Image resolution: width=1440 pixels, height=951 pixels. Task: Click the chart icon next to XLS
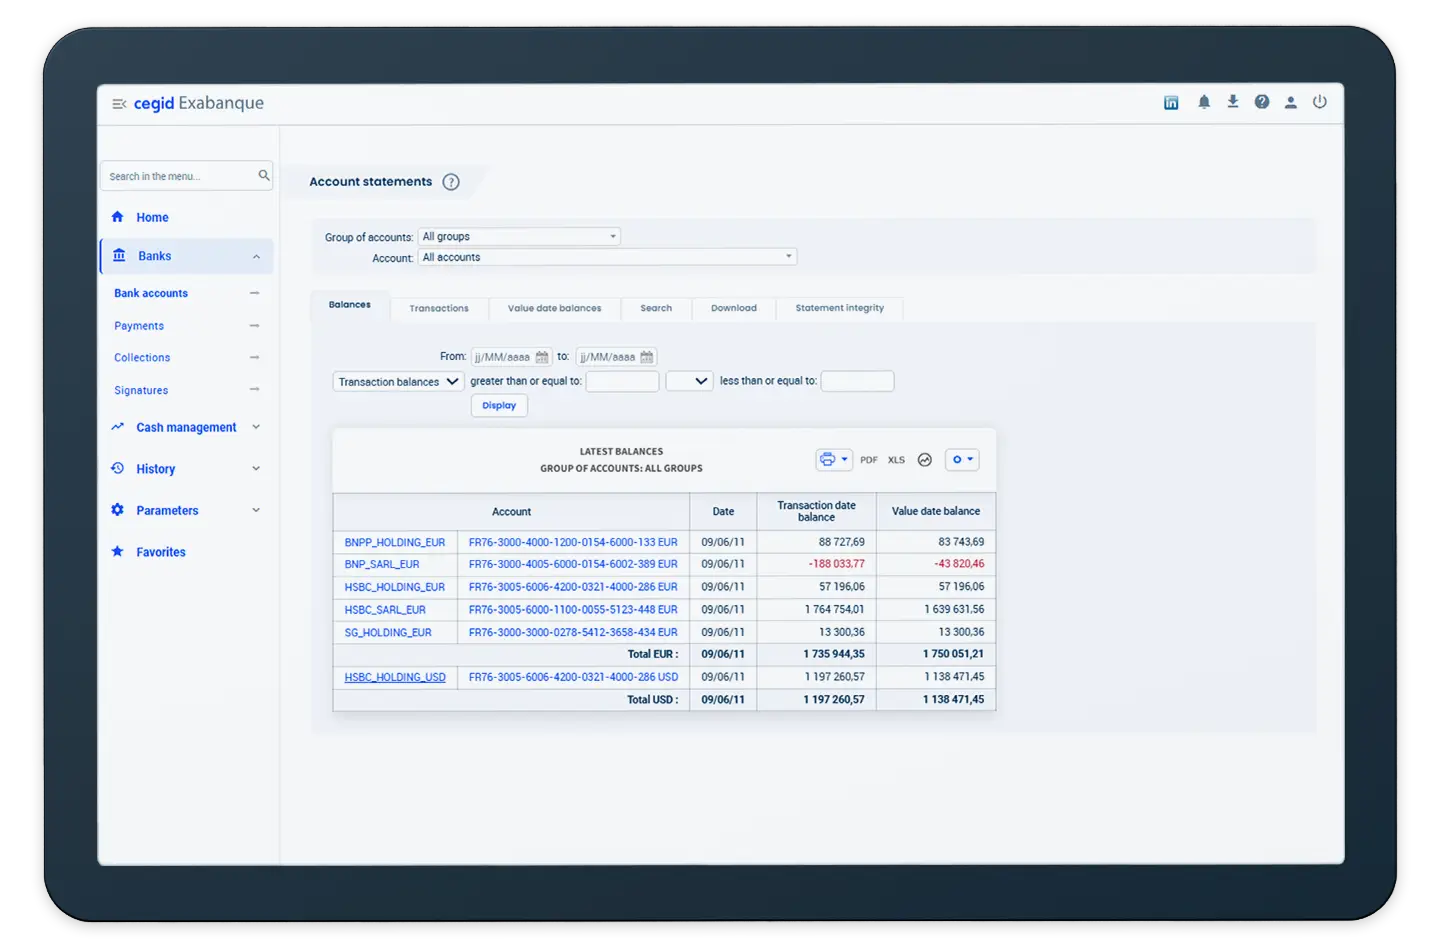[x=924, y=459]
